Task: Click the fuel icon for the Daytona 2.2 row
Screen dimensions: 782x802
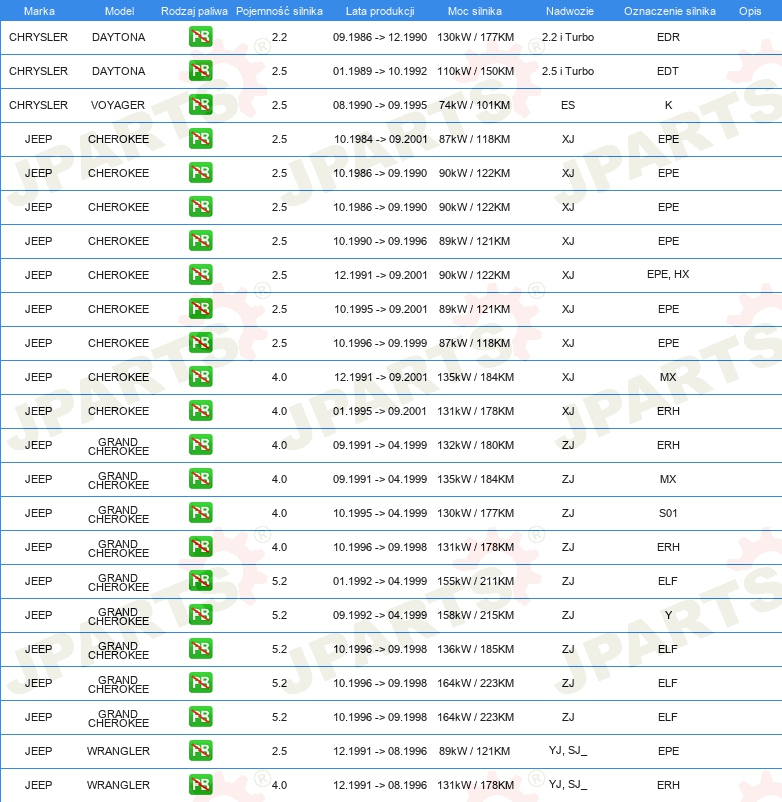Action: point(200,37)
